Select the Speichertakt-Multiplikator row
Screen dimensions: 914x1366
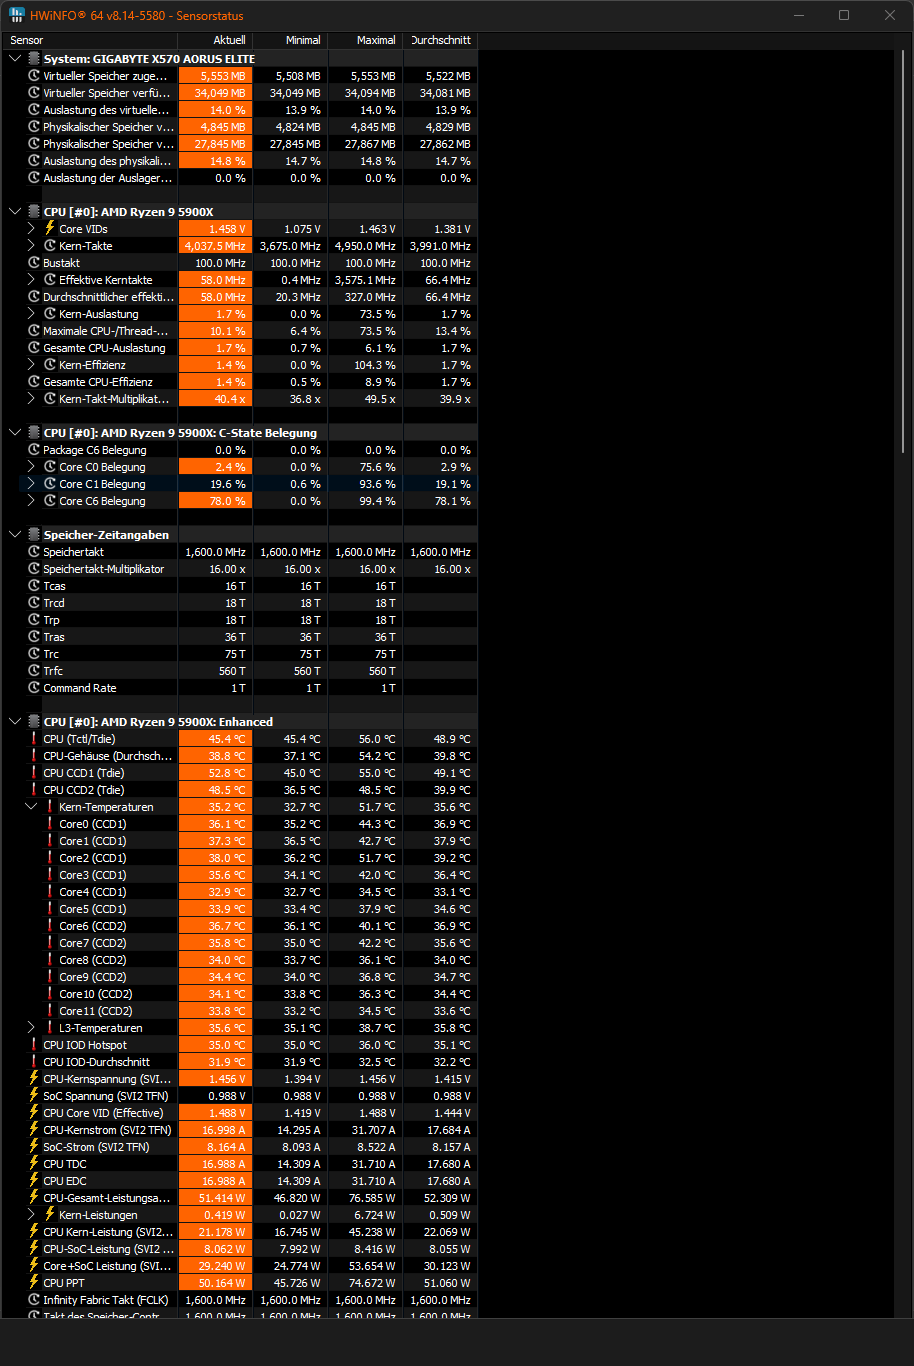pyautogui.click(x=239, y=569)
